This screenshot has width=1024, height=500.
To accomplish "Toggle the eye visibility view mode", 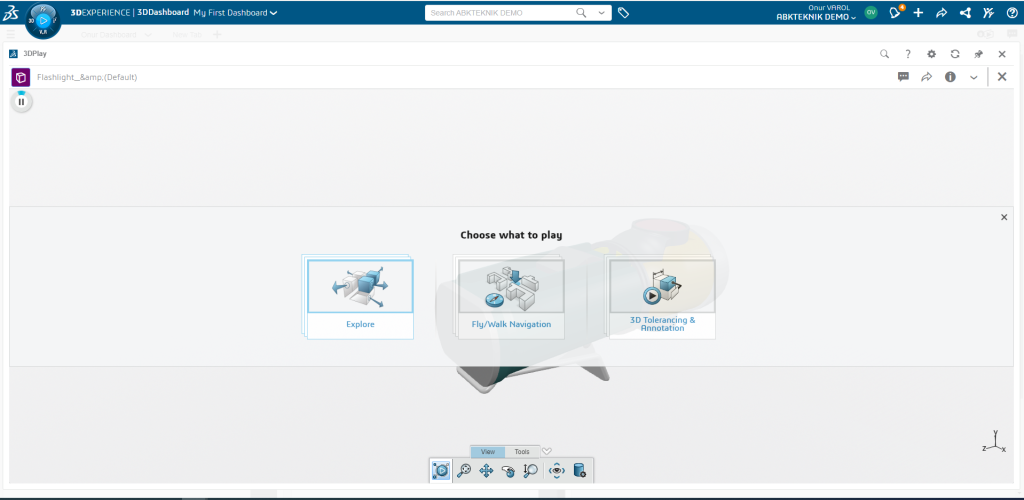I will 557,470.
